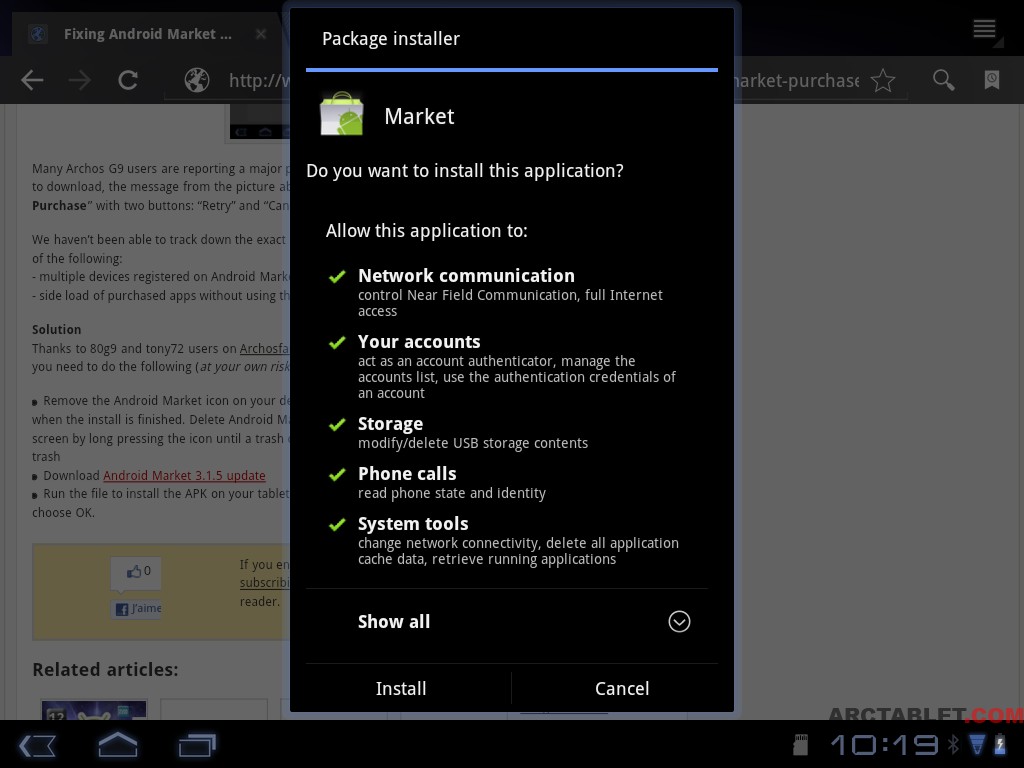
Task: Select the Package installer title
Action: click(x=391, y=39)
